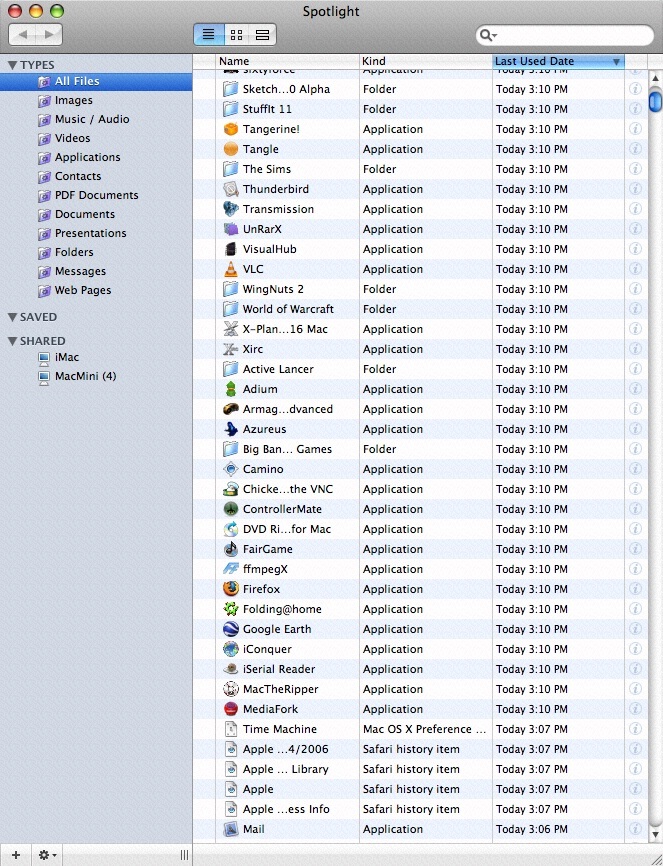Click the scrollbar down arrow
Screen dimensions: 663x866
(655, 834)
